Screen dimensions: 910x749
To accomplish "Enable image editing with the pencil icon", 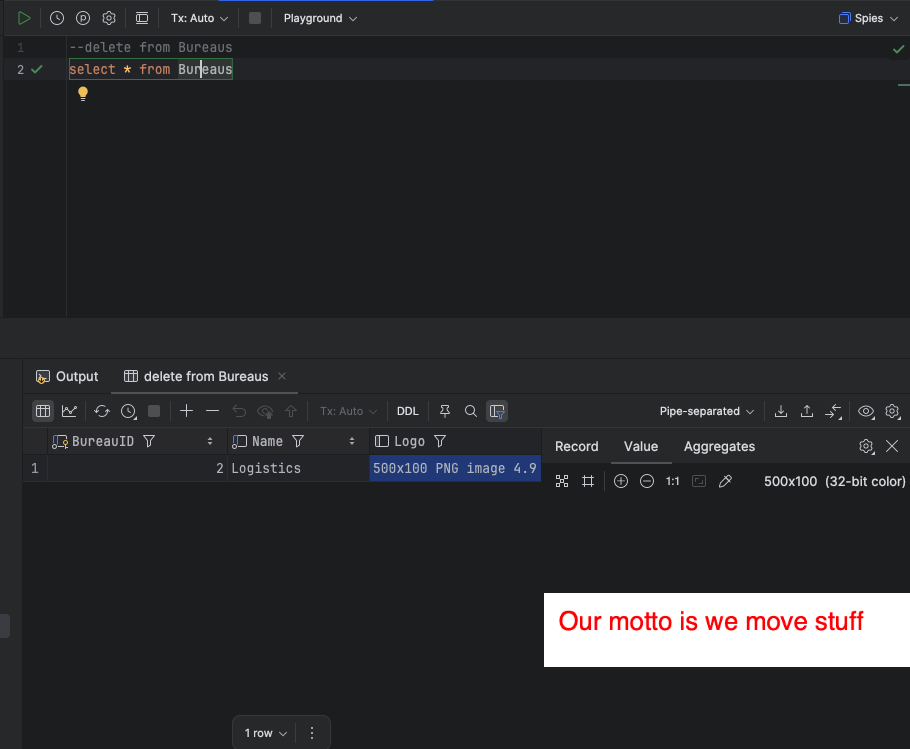I will tap(724, 481).
